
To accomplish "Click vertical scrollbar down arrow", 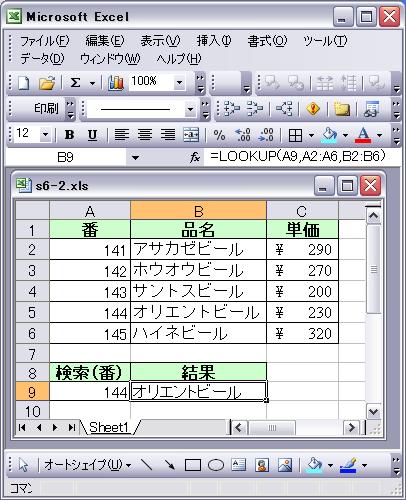I will tap(373, 412).
